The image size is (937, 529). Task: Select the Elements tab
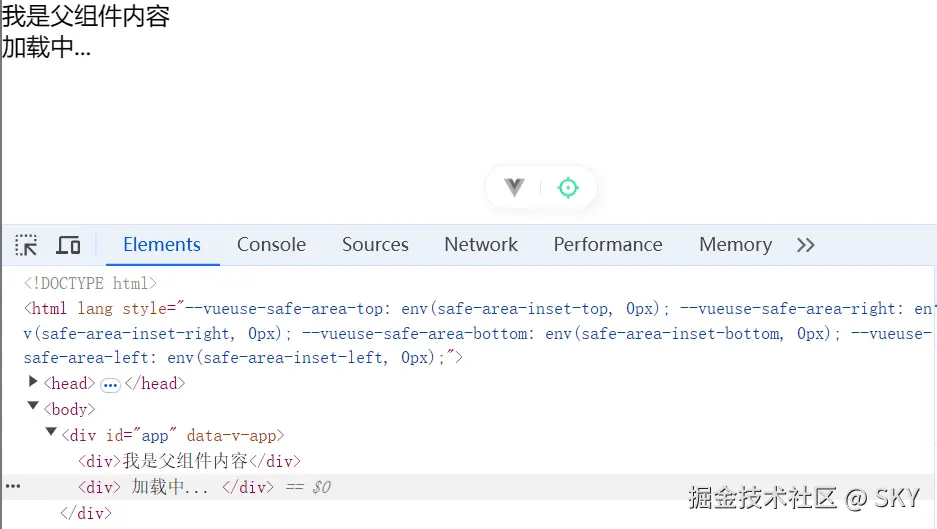162,245
